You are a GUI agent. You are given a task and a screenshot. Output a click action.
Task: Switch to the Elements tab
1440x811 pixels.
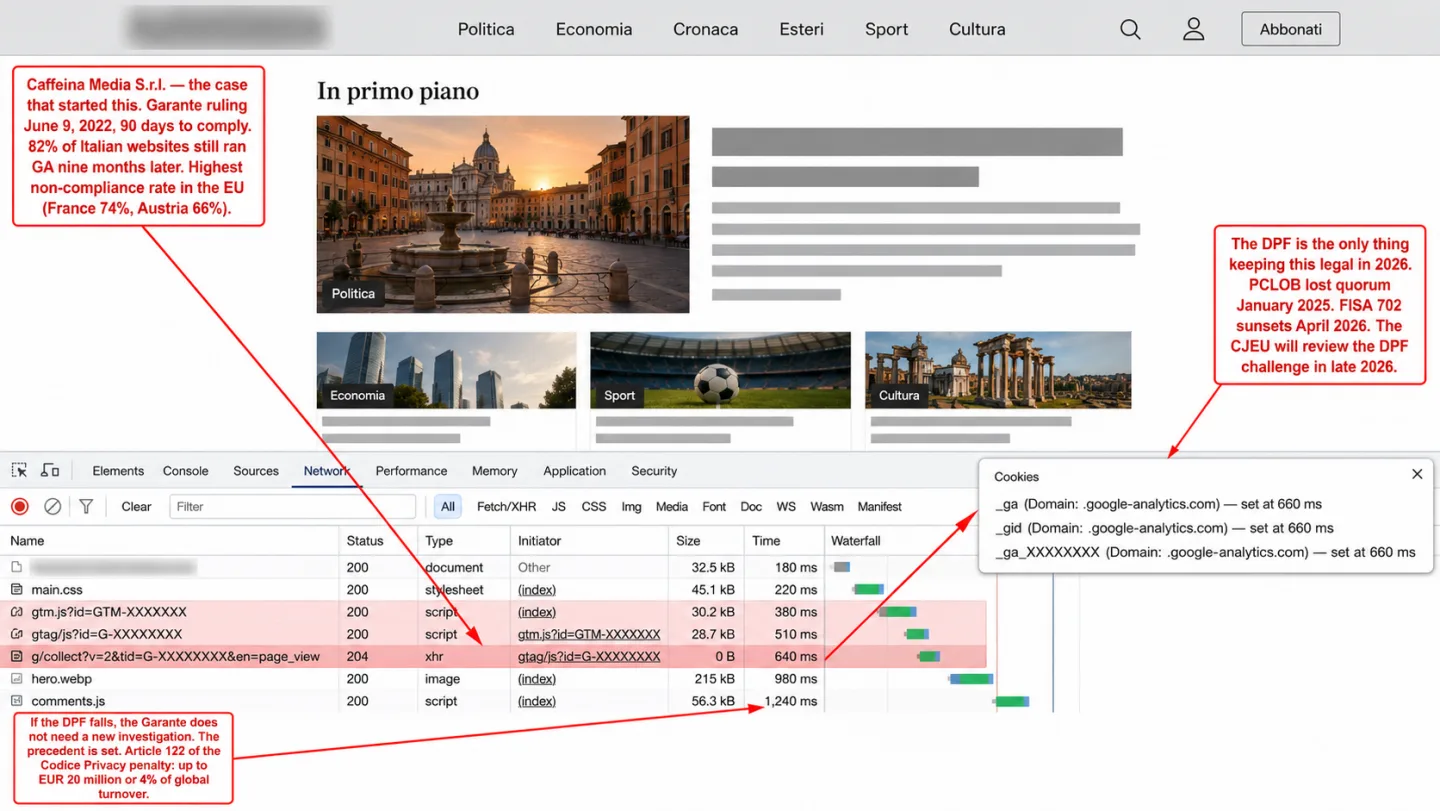point(118,471)
